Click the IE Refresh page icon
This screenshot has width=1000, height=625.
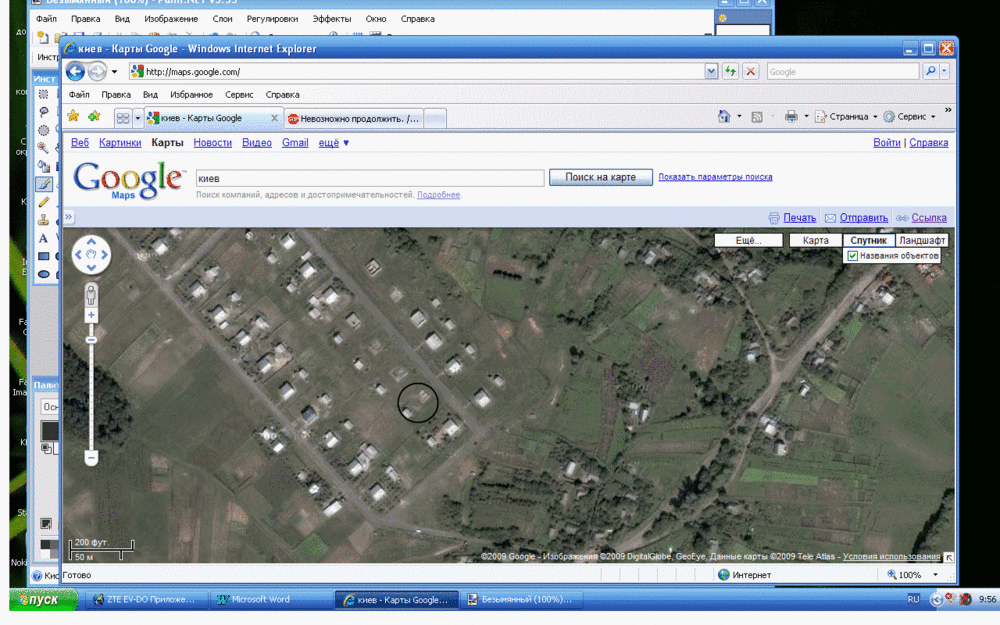click(x=731, y=72)
